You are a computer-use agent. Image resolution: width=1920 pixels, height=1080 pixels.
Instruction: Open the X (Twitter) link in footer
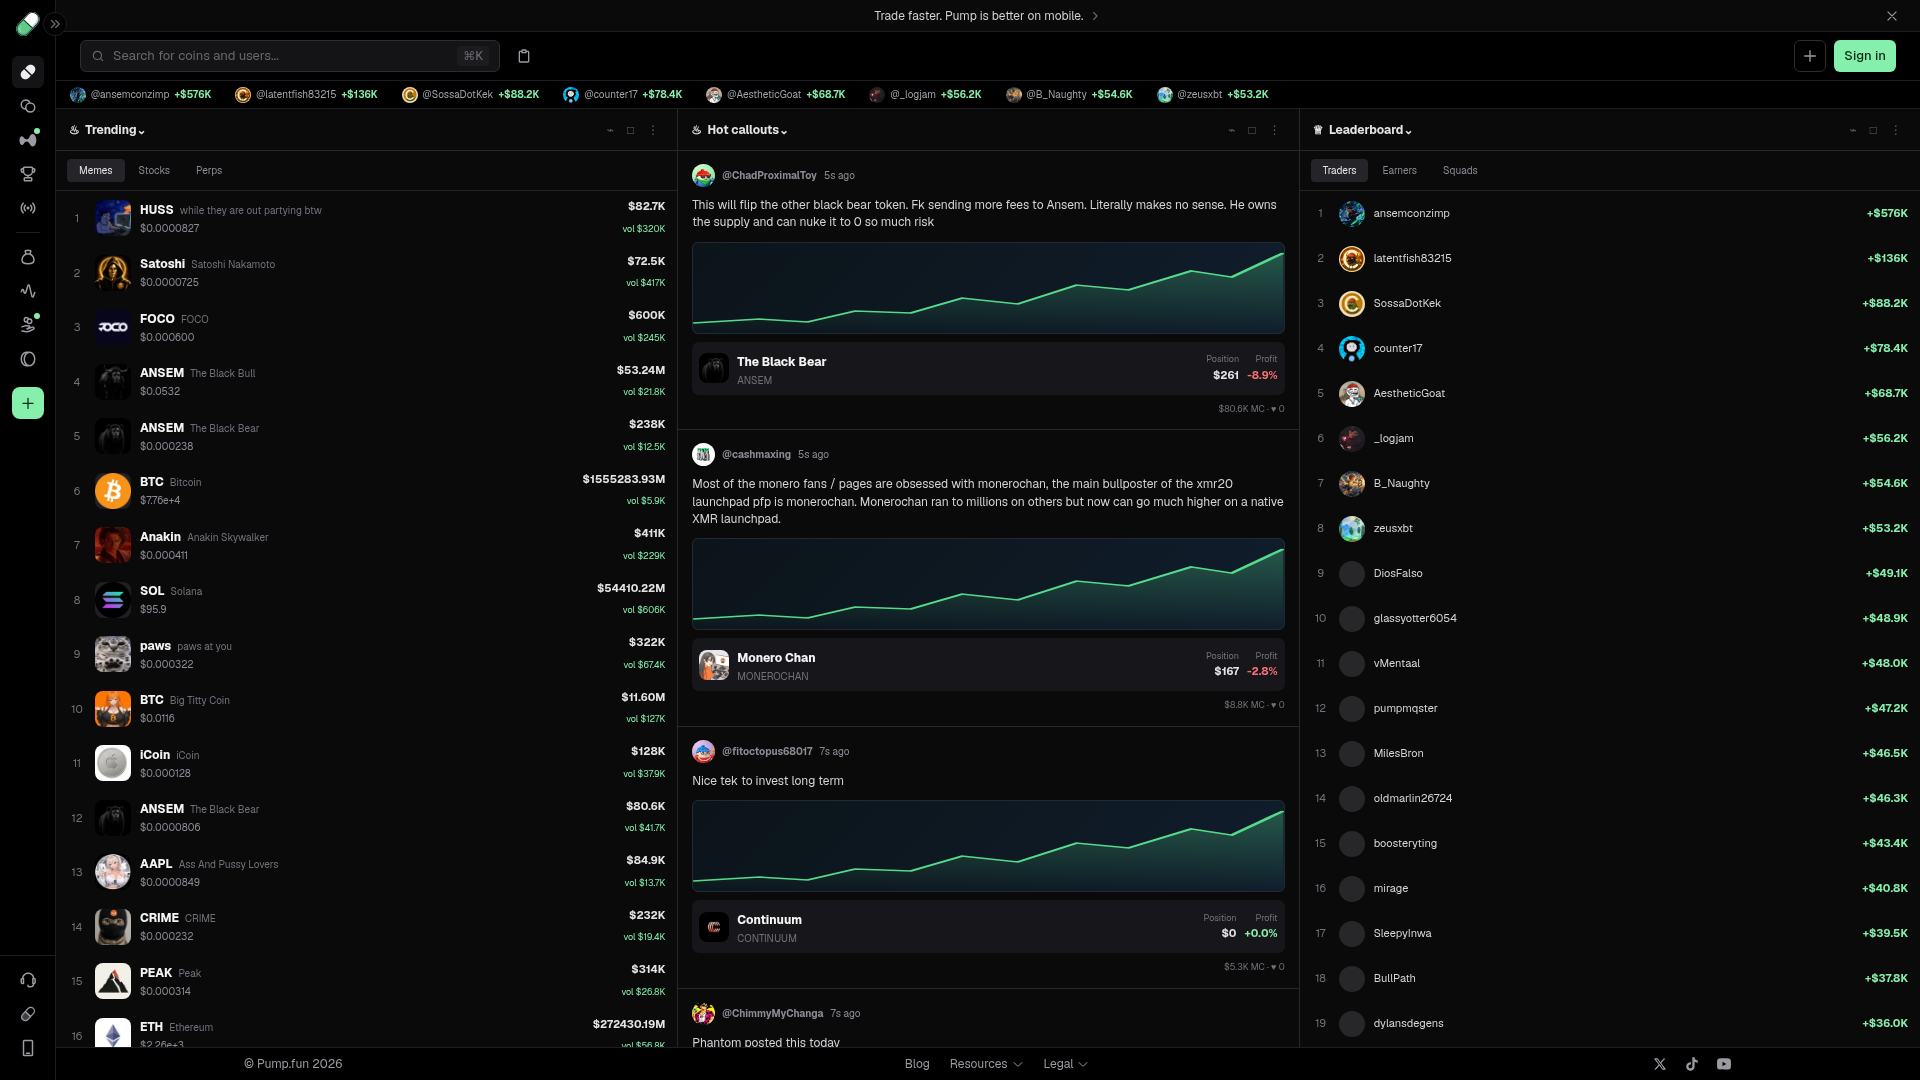(x=1660, y=1064)
